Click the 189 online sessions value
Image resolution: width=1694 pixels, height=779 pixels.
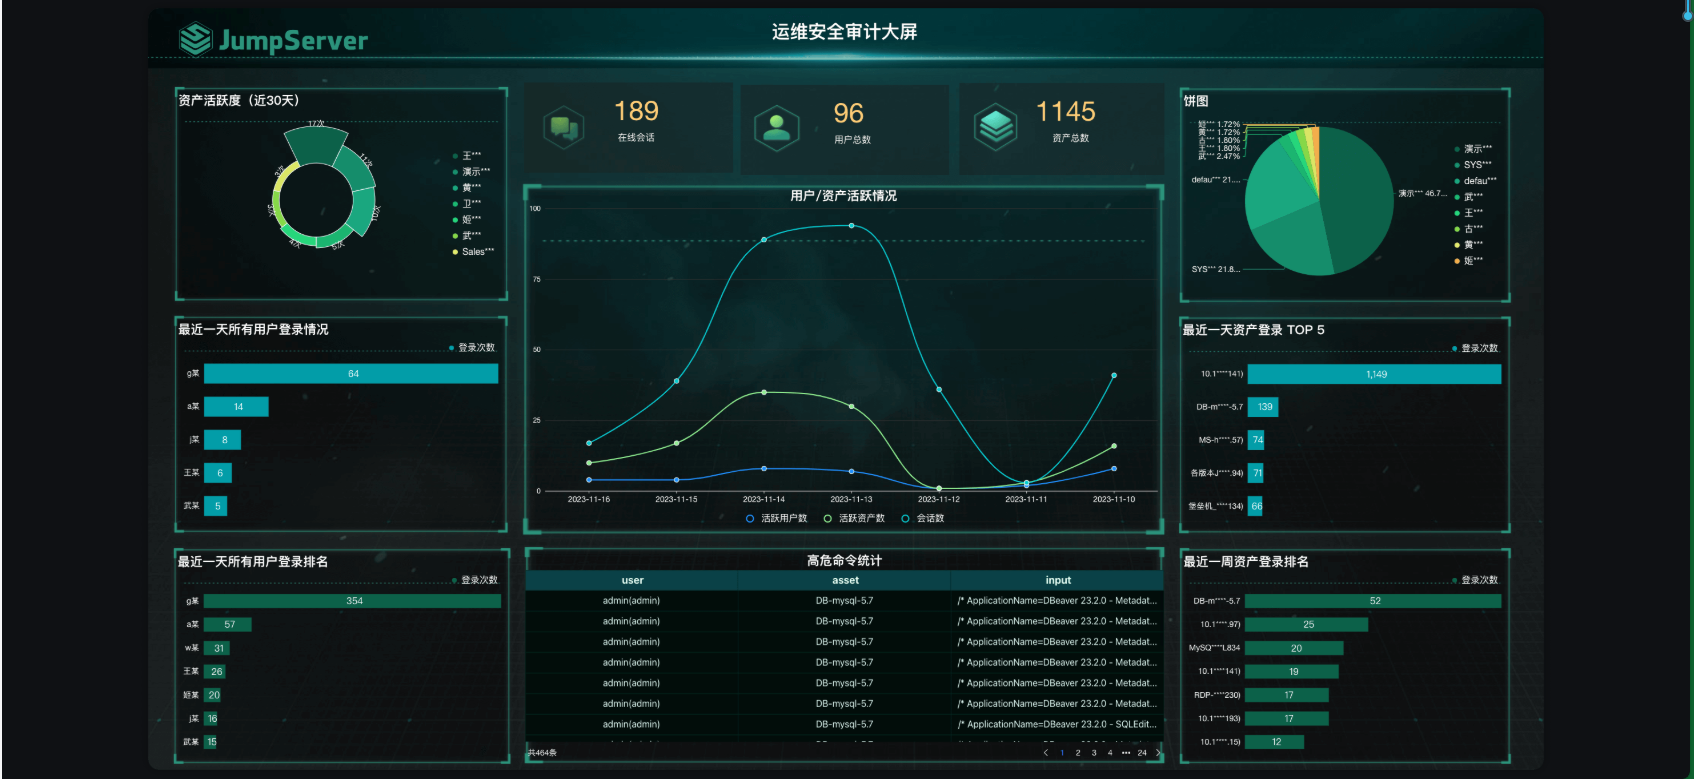[x=636, y=111]
